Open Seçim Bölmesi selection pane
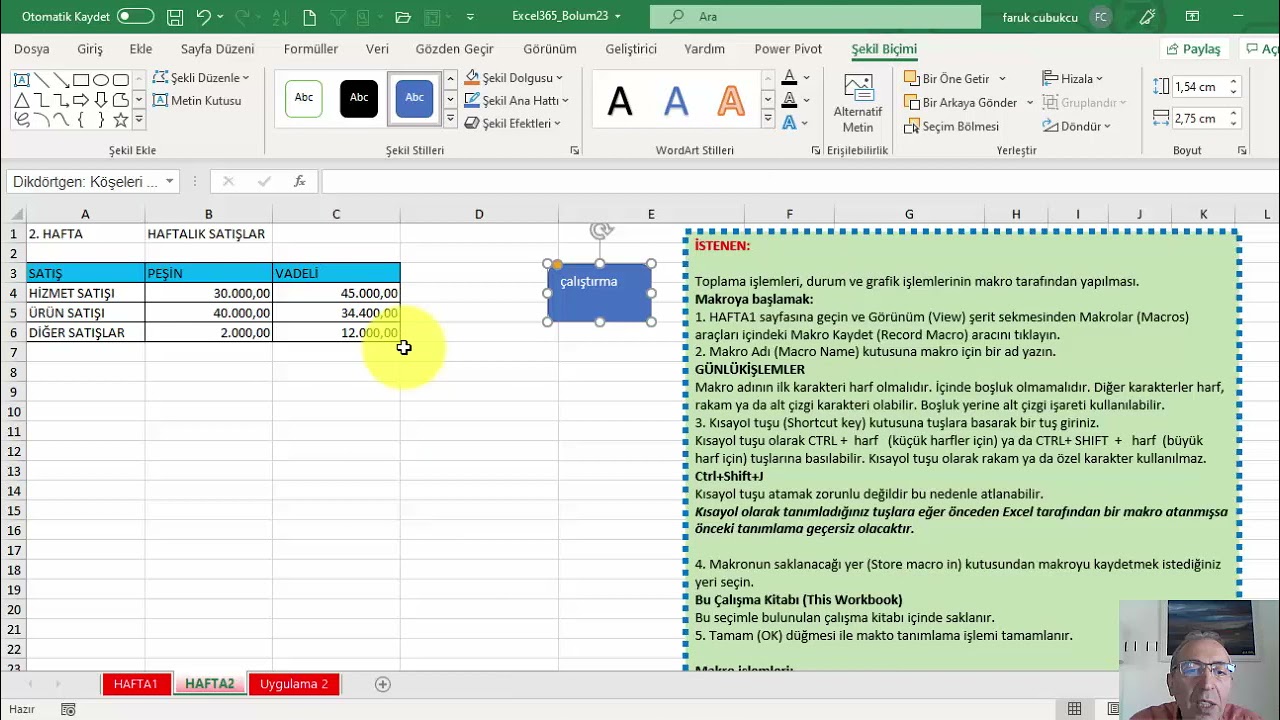Screen dimensions: 1280x720 coord(952,126)
